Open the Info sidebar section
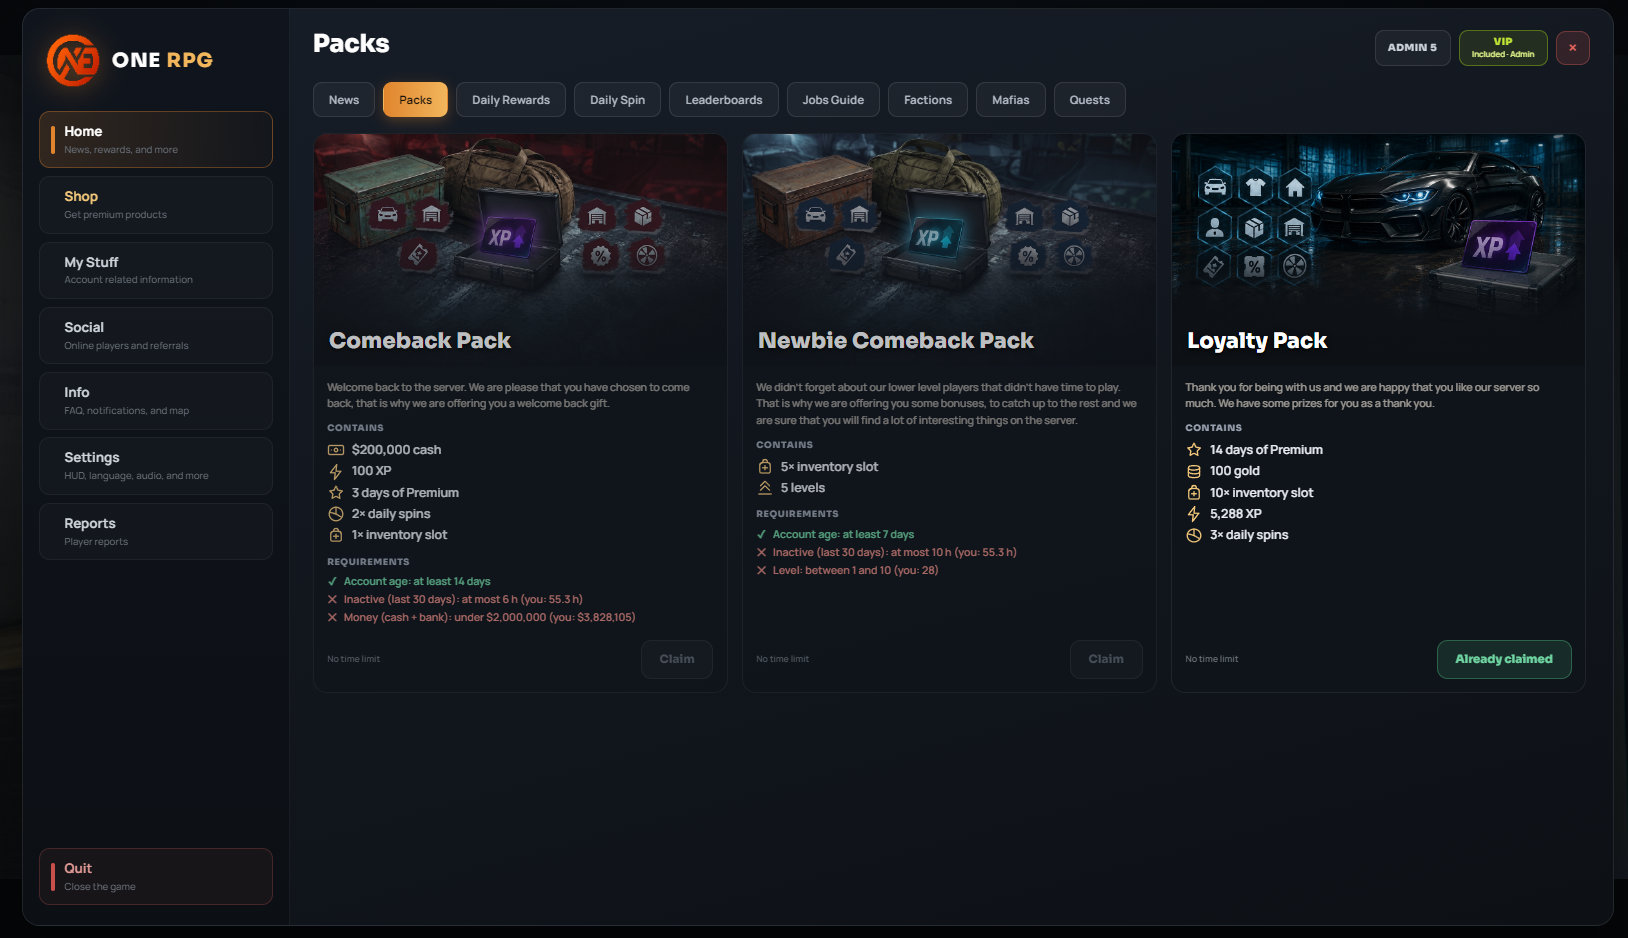 click(156, 401)
